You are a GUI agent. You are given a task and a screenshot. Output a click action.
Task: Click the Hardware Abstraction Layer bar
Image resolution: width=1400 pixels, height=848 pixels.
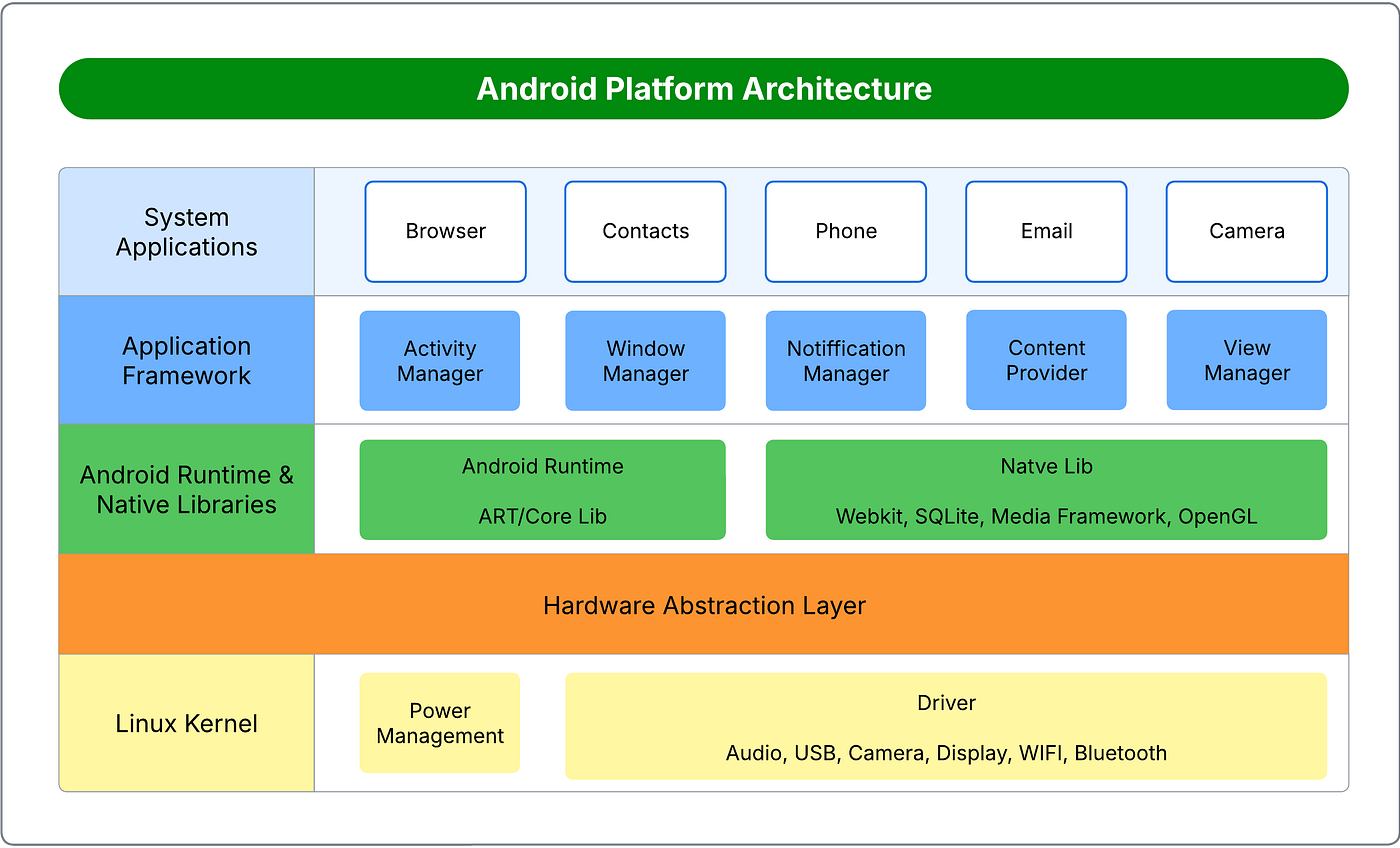pos(704,604)
